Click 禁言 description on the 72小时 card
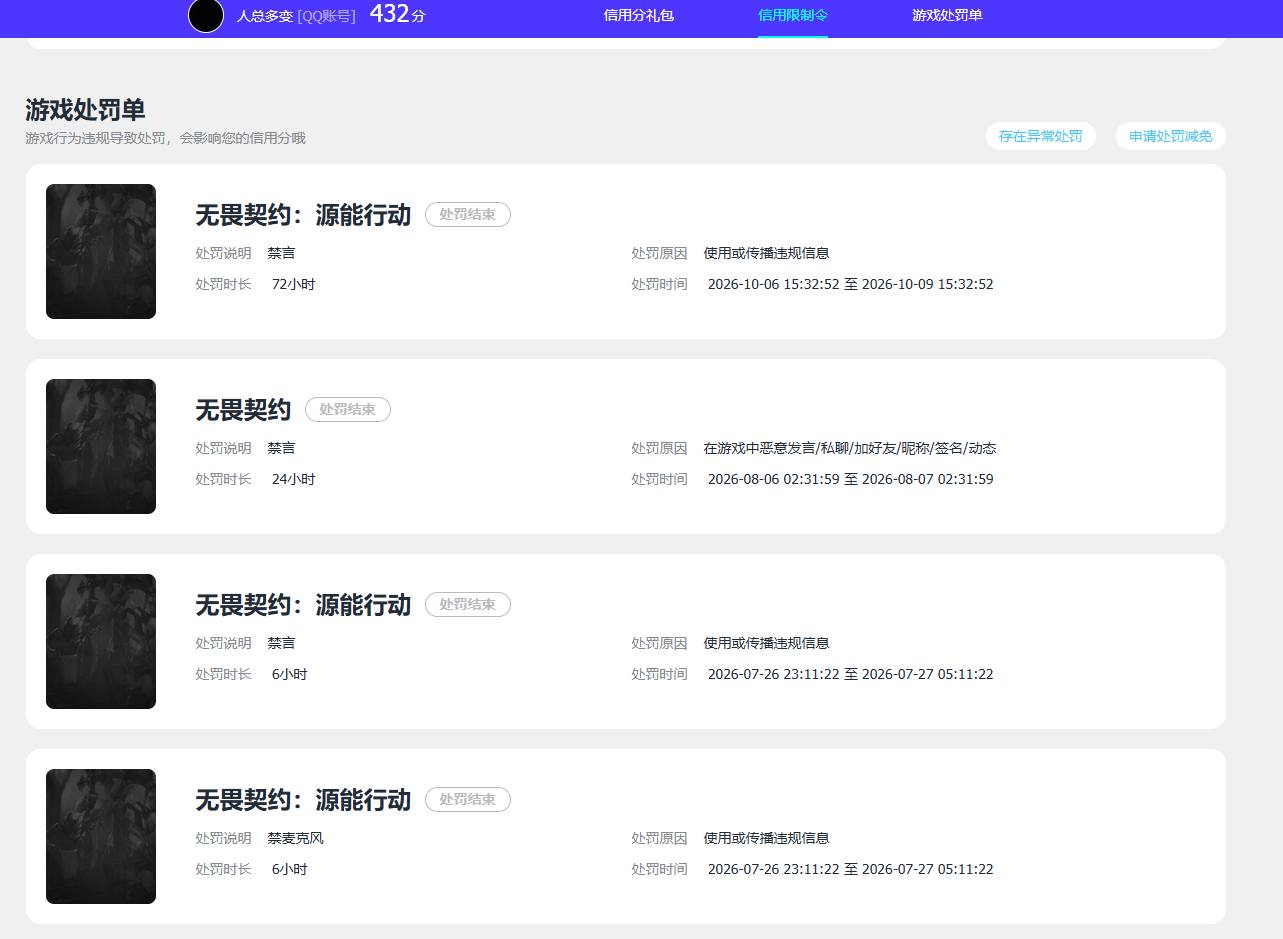 [x=282, y=253]
